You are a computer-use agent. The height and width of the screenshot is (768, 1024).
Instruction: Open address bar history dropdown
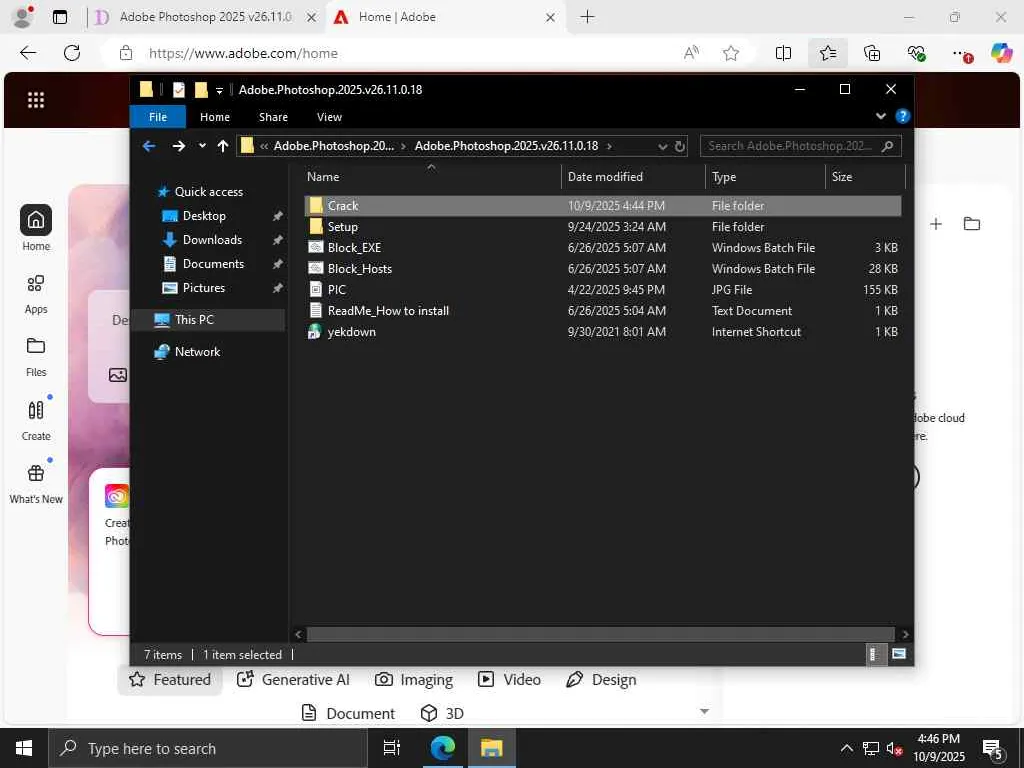point(662,146)
